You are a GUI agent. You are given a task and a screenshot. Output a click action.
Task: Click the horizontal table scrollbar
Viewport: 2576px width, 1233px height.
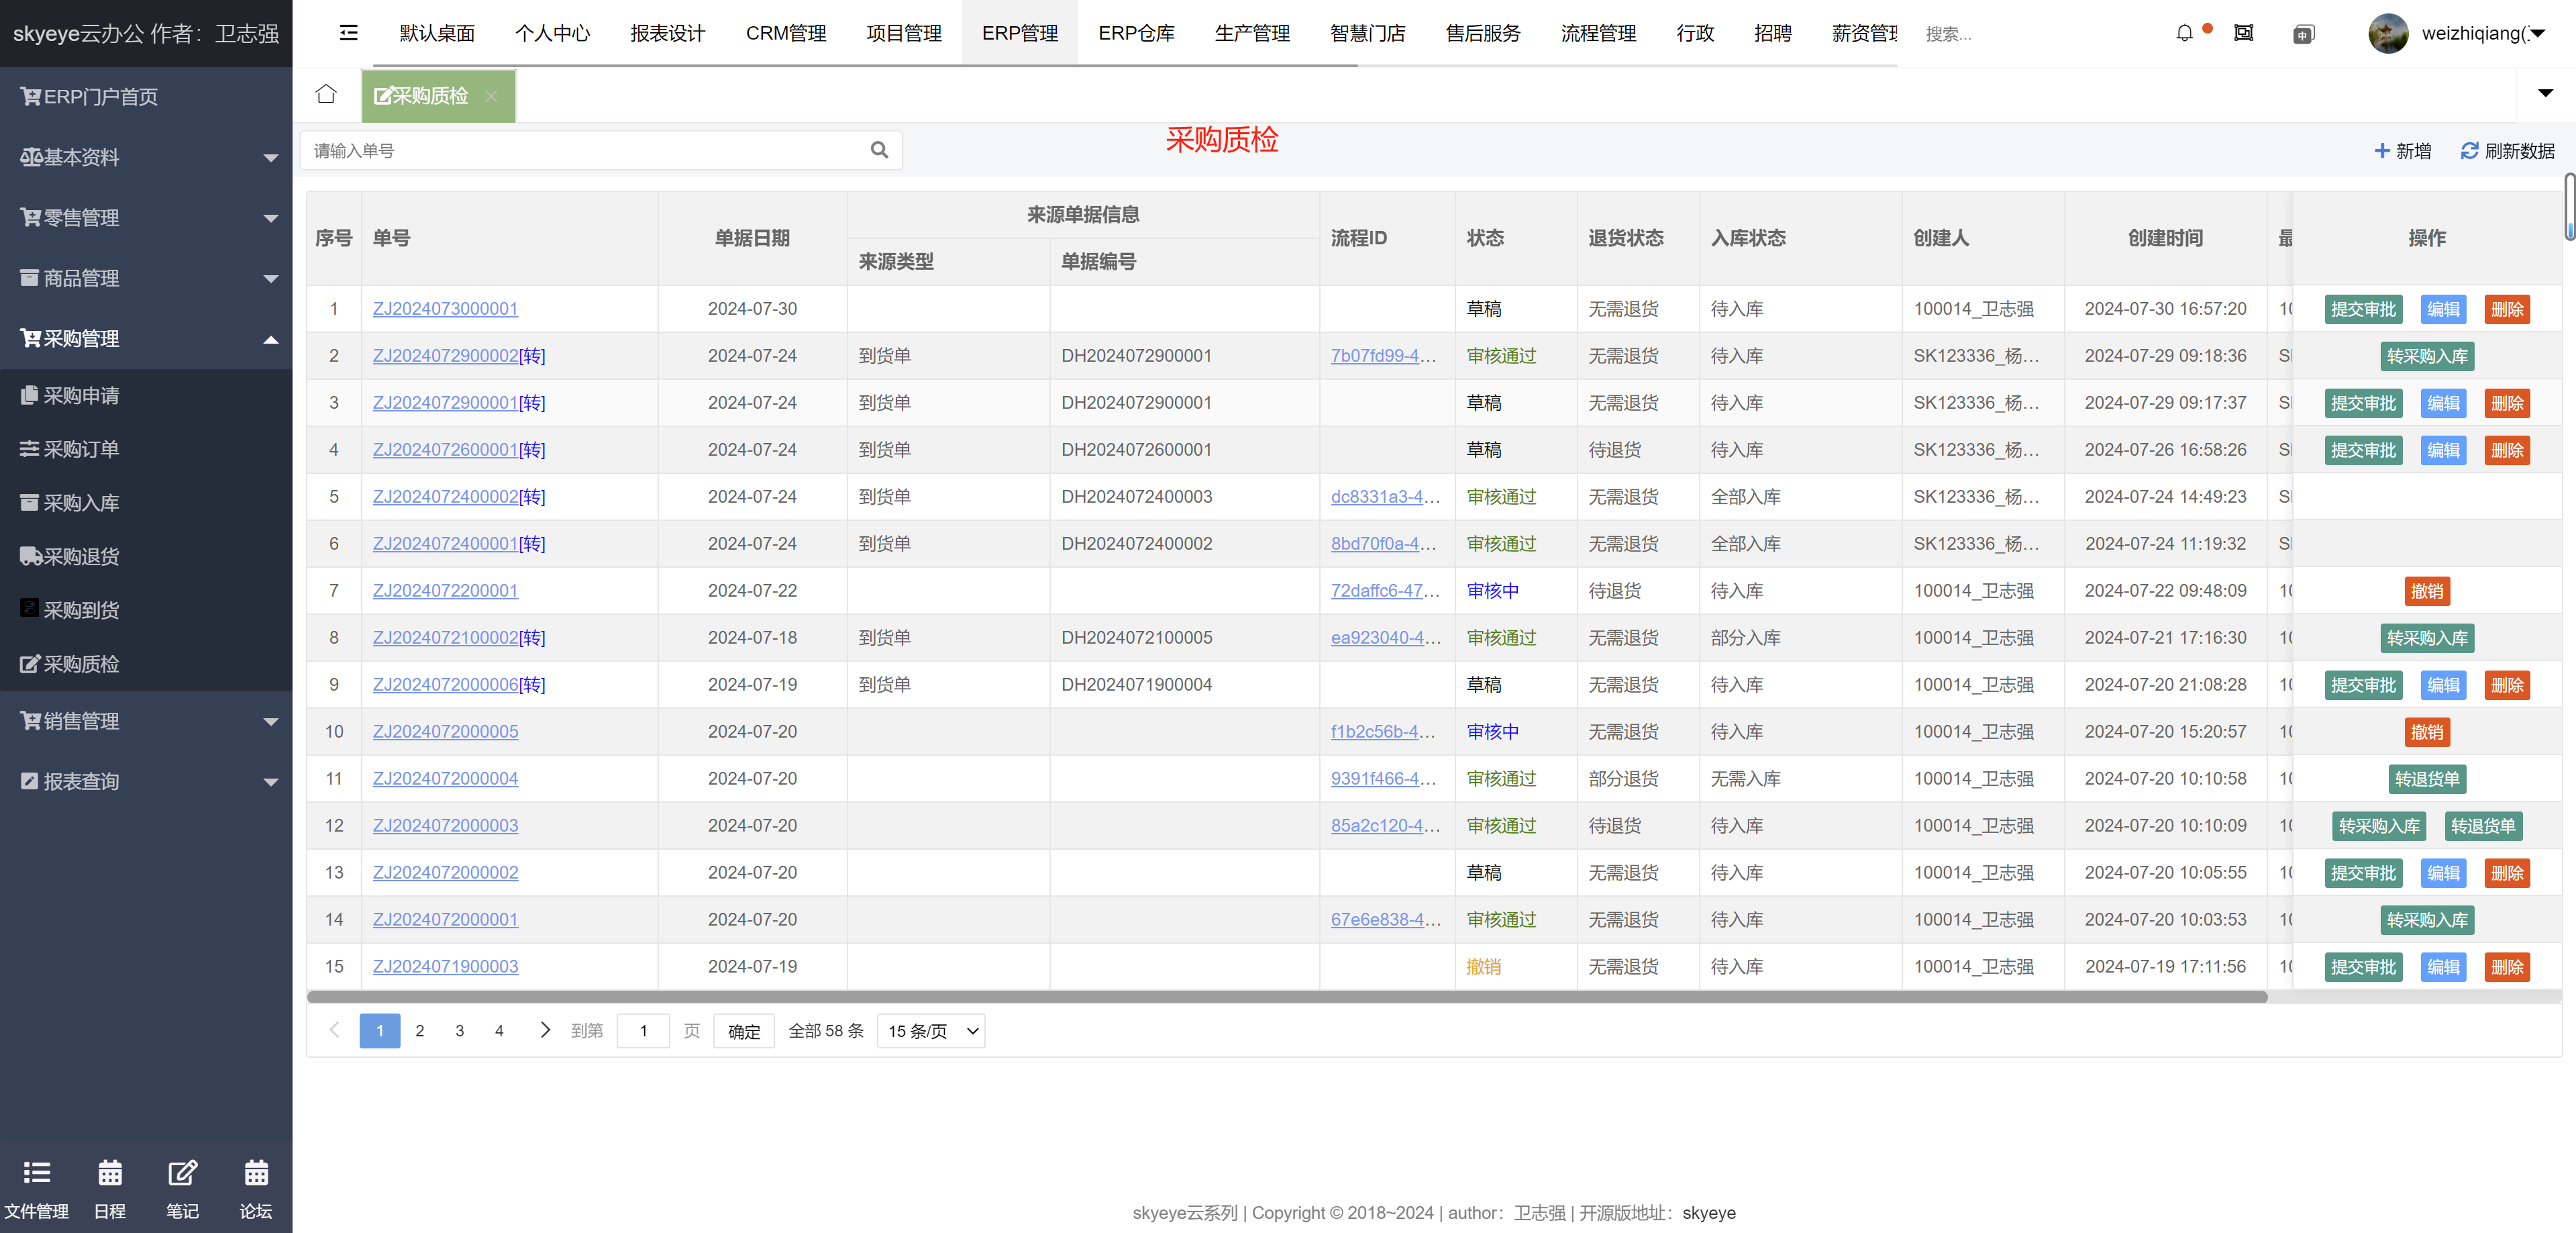(x=1286, y=997)
